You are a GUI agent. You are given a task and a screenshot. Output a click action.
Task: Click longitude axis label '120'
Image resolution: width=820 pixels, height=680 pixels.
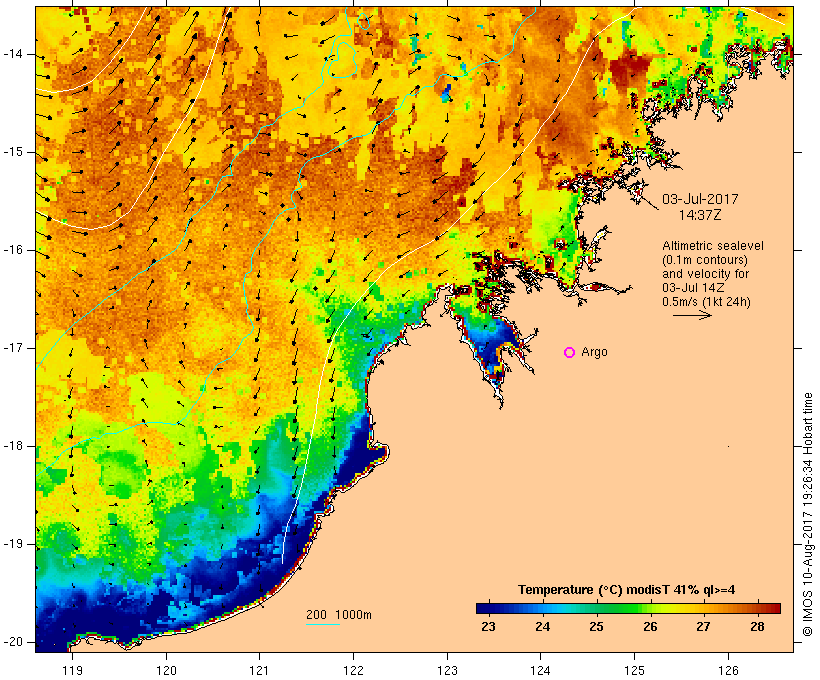point(166,671)
